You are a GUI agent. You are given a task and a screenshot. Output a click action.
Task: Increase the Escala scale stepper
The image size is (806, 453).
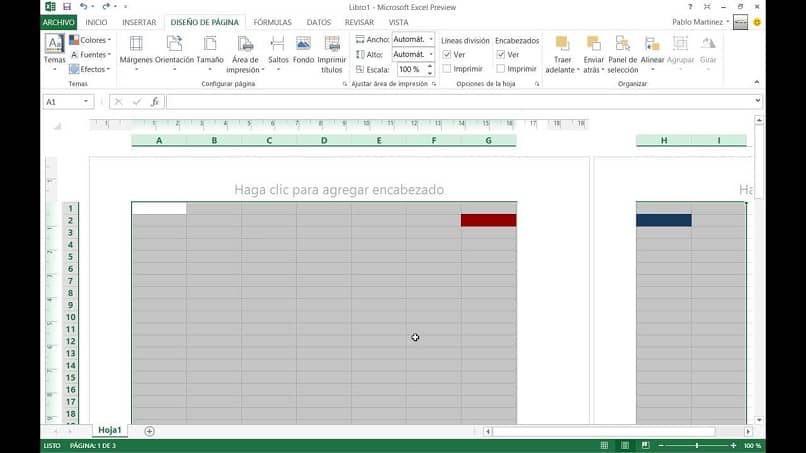(430, 66)
